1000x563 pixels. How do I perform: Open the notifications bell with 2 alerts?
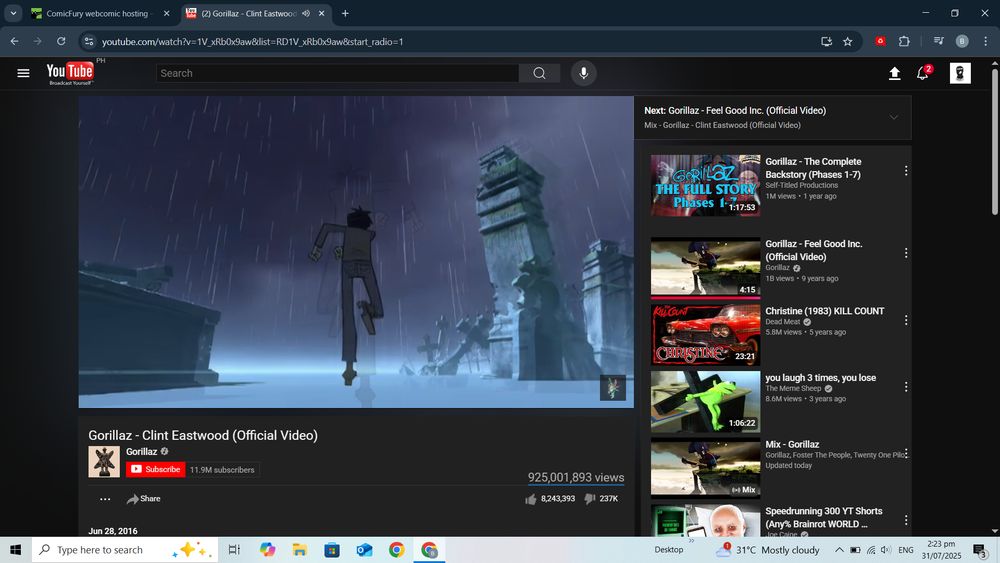click(x=923, y=73)
